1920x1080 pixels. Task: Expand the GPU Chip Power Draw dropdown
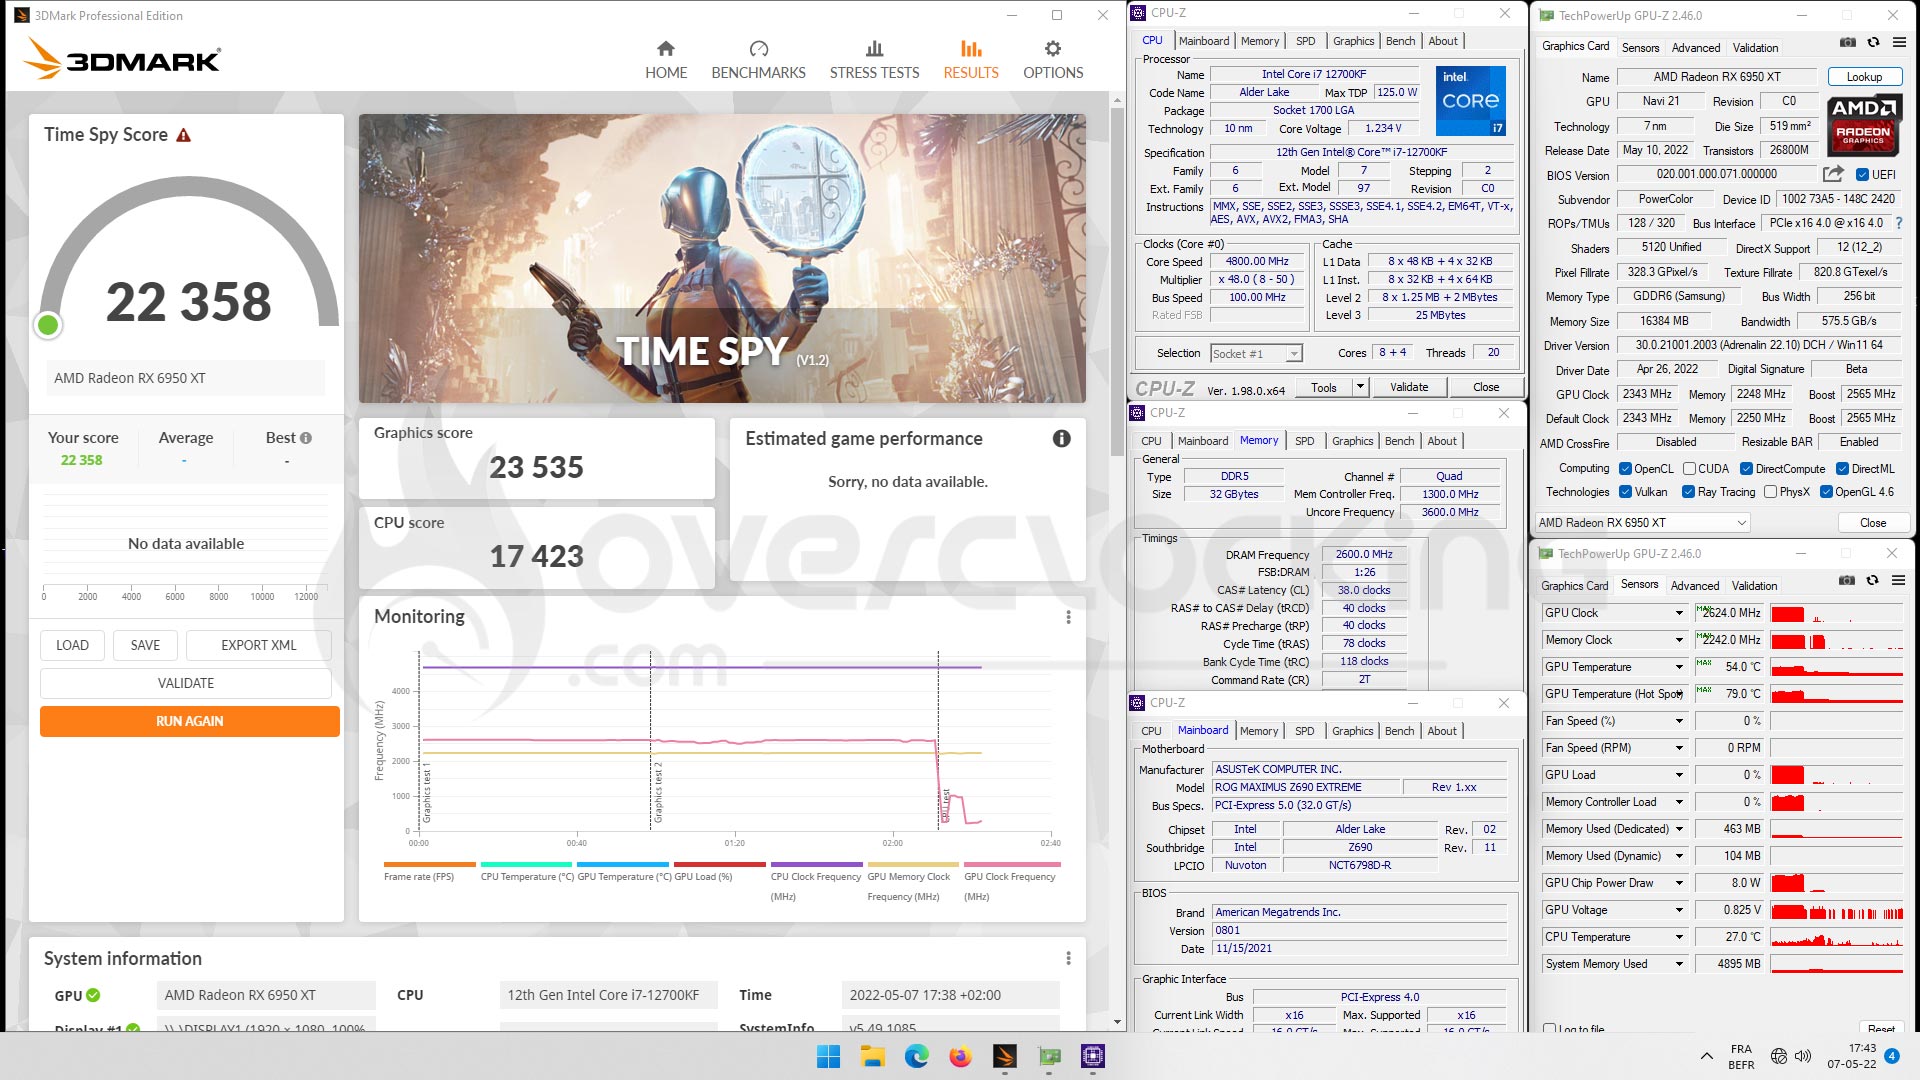click(x=1679, y=883)
